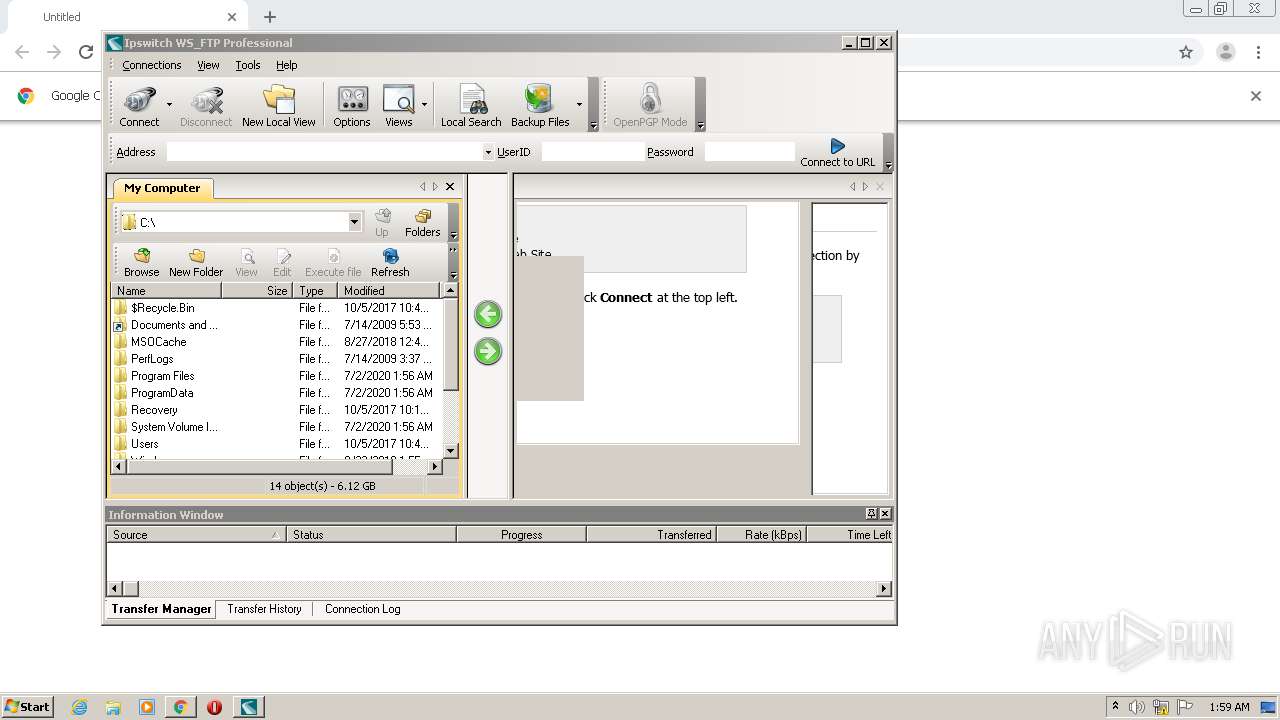Click the Windows Start button
Image resolution: width=1280 pixels, height=720 pixels.
(27, 706)
